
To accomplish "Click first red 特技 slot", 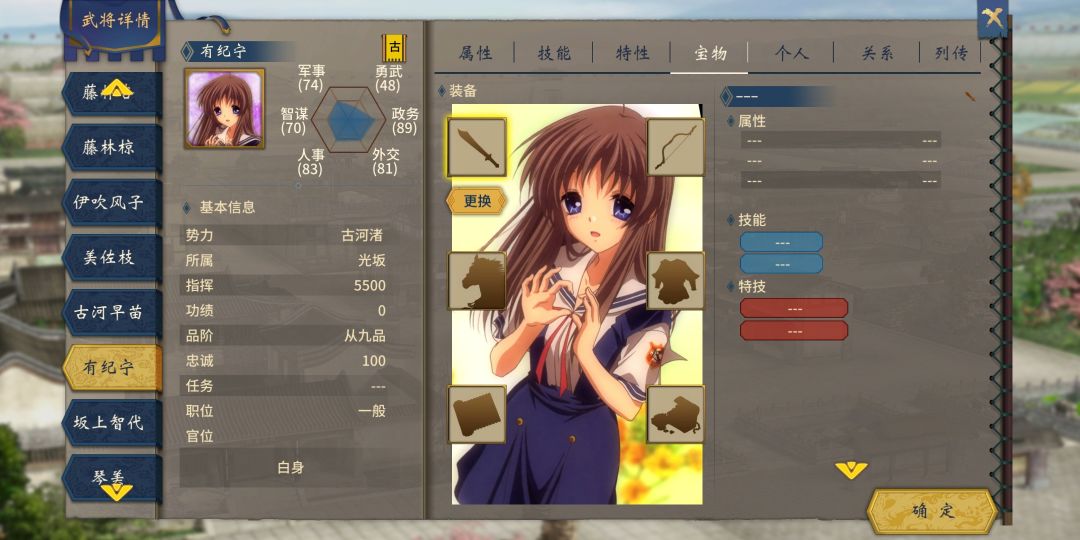I will 794,309.
